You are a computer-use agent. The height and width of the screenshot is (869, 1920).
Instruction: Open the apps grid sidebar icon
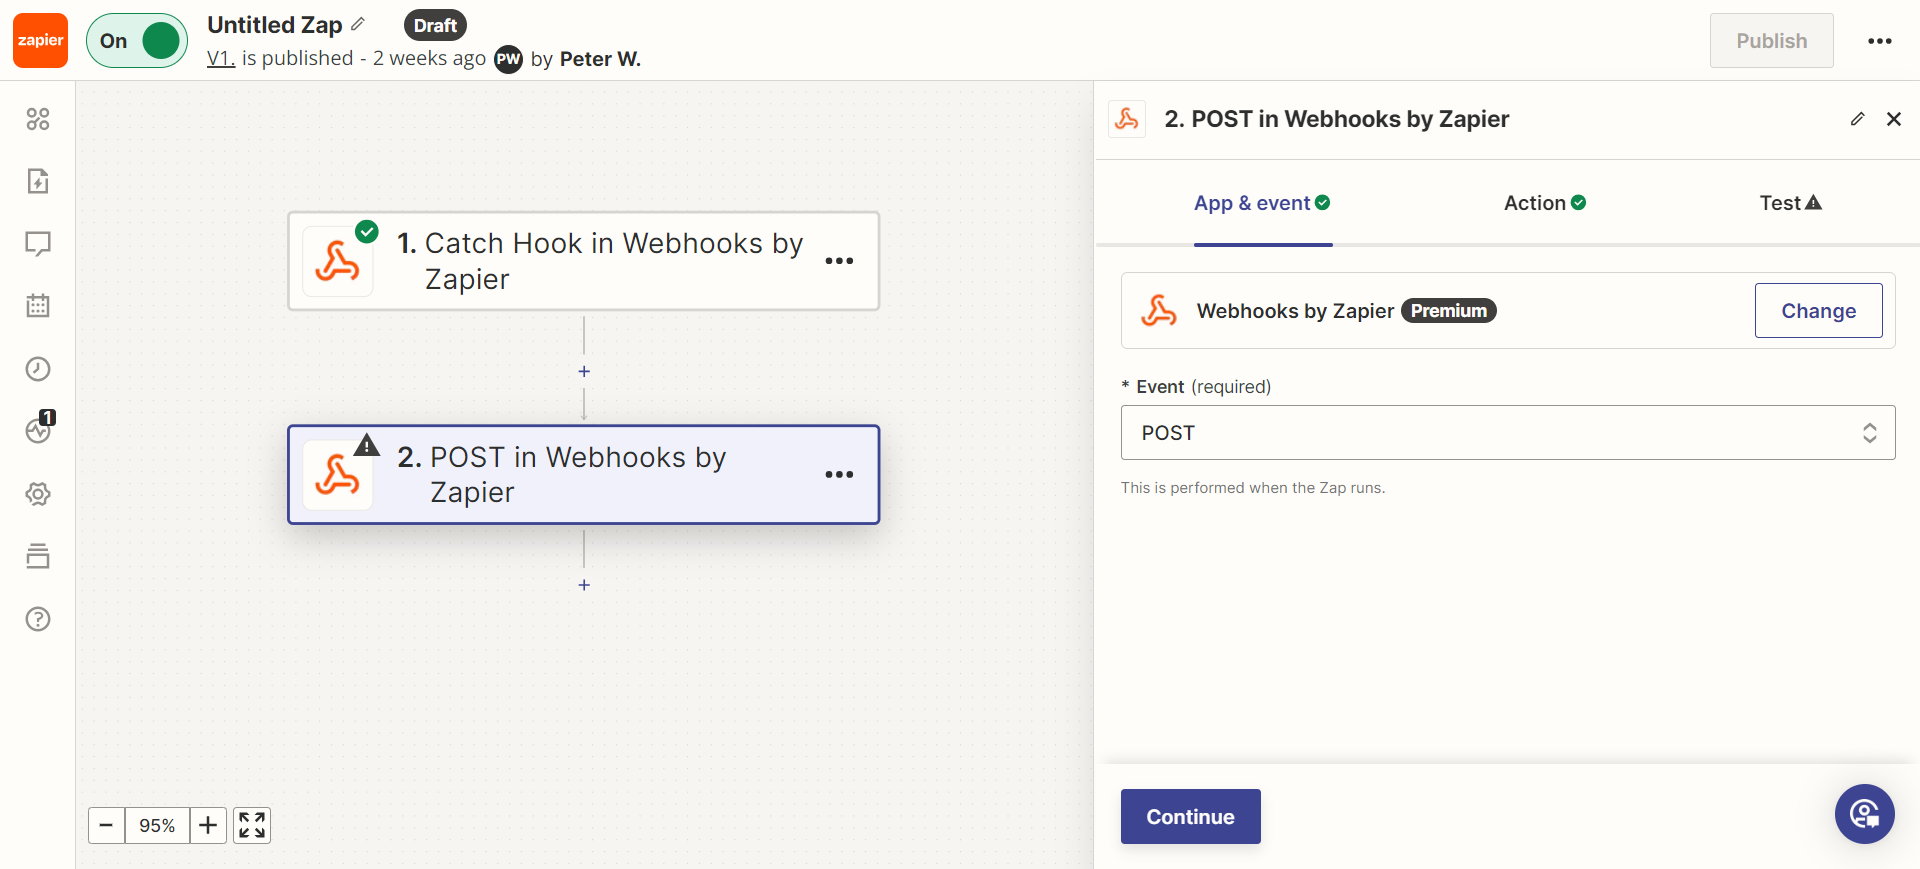[38, 119]
